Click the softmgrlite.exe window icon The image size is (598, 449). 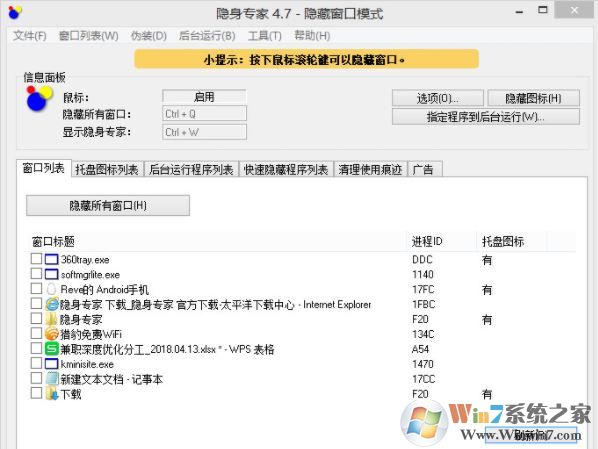pos(51,275)
